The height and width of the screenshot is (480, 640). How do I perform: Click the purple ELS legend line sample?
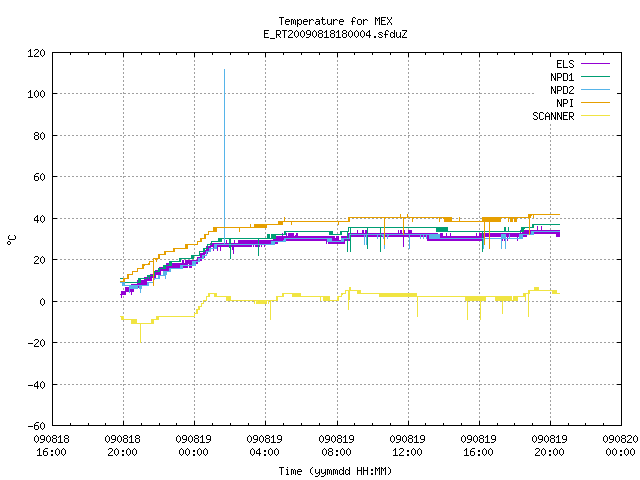[x=595, y=64]
